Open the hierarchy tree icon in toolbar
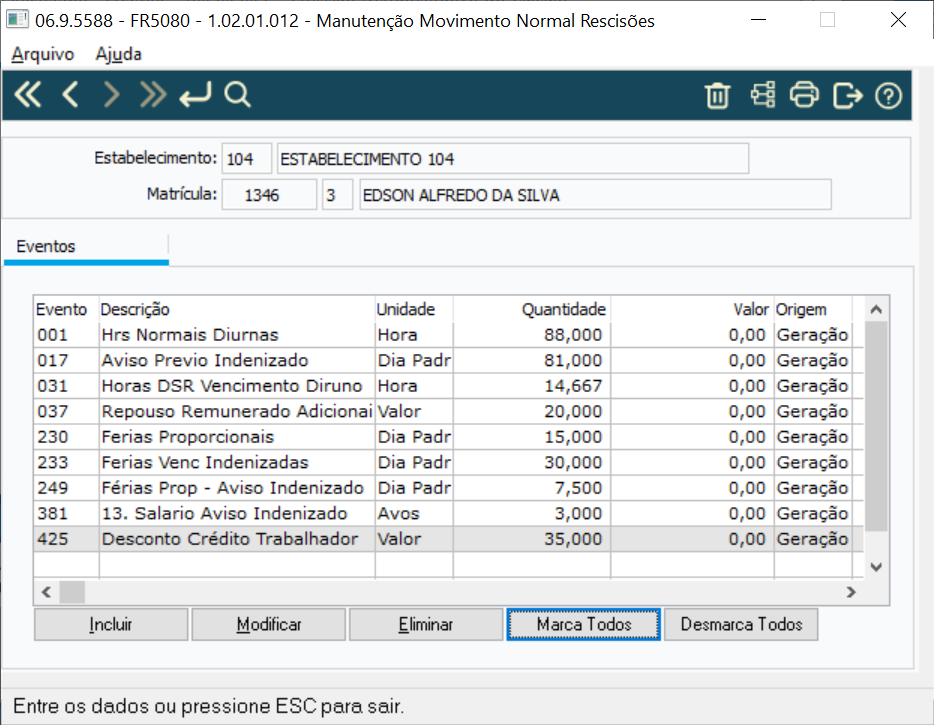This screenshot has height=725, width=934. click(762, 95)
